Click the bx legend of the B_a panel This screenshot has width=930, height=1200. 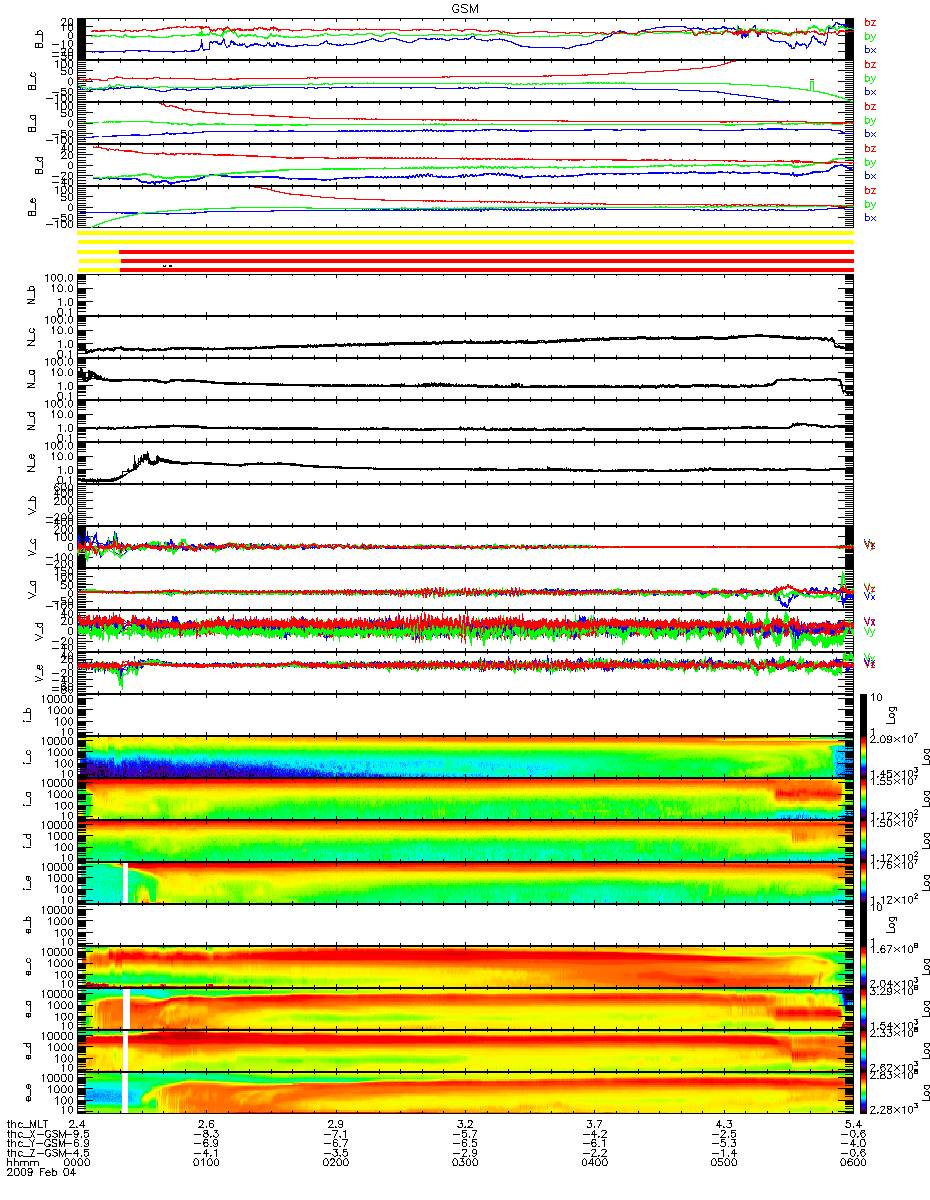870,134
